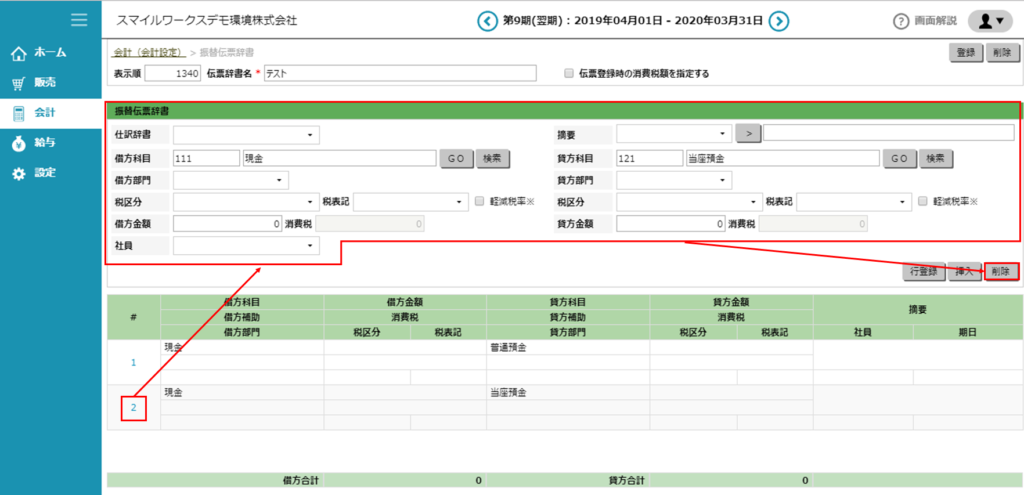Click GO button for 貸方科目

coord(900,159)
